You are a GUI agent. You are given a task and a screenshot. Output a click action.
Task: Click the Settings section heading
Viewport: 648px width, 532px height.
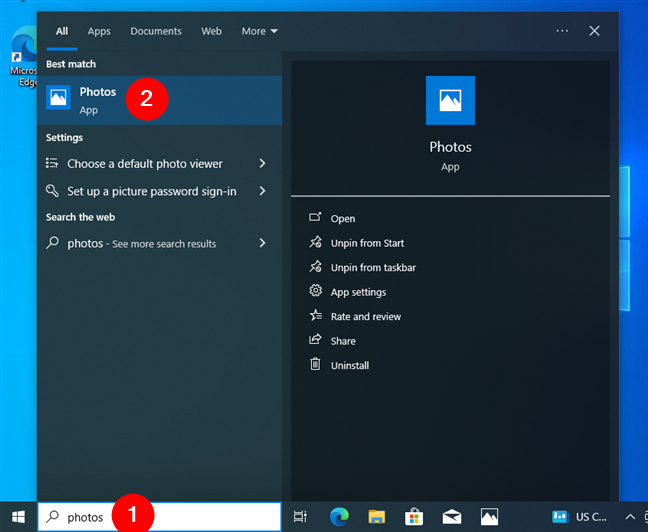coord(64,138)
